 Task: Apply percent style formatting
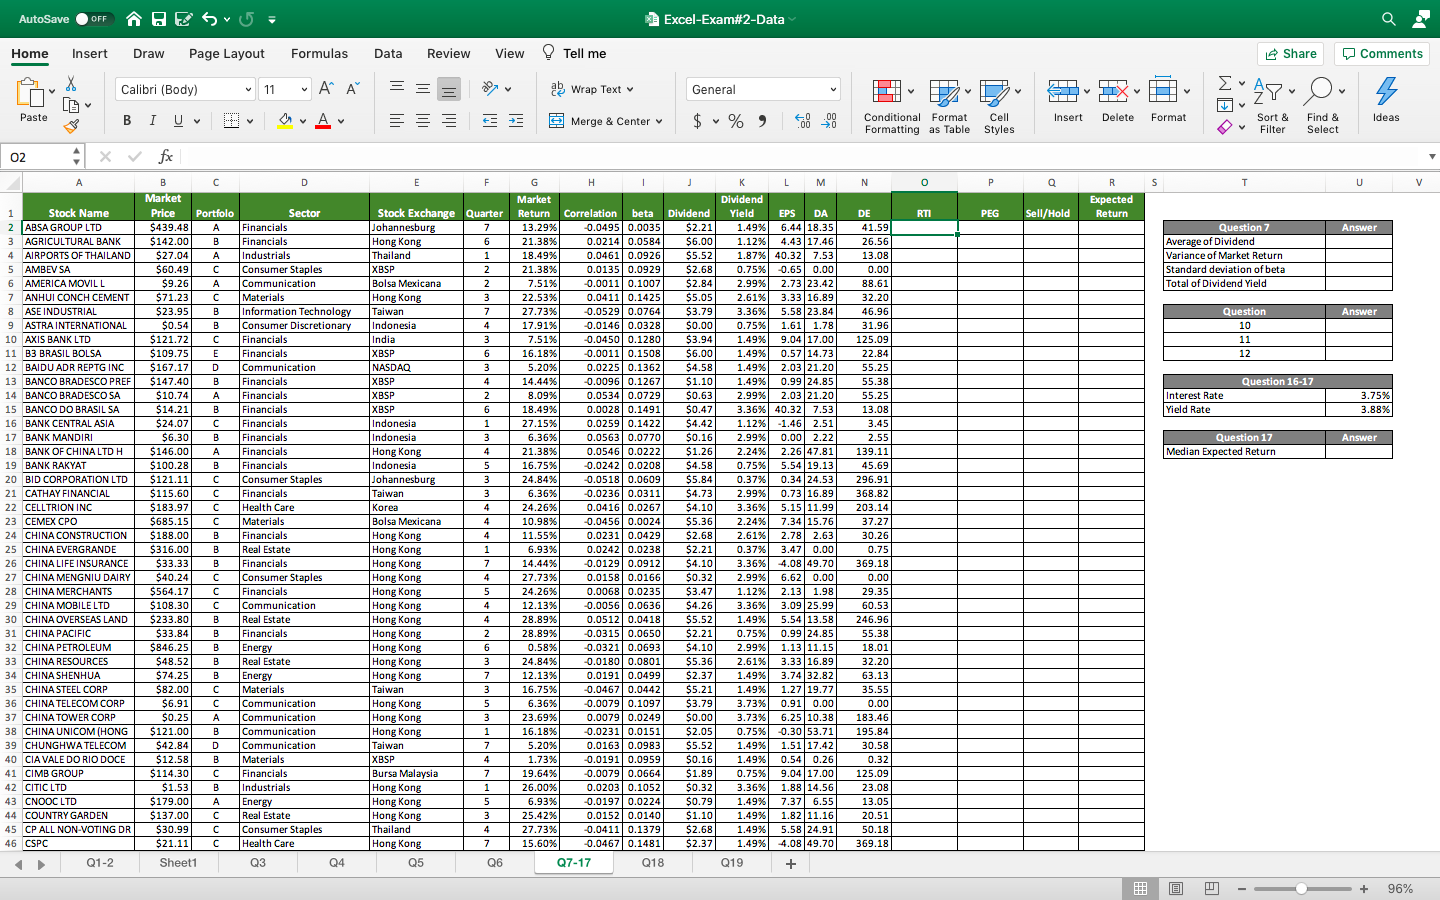[736, 121]
